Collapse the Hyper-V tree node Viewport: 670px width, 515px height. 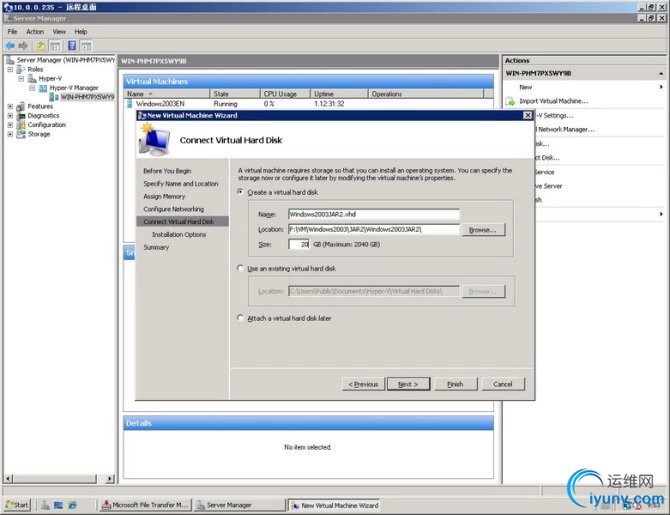tap(21, 79)
